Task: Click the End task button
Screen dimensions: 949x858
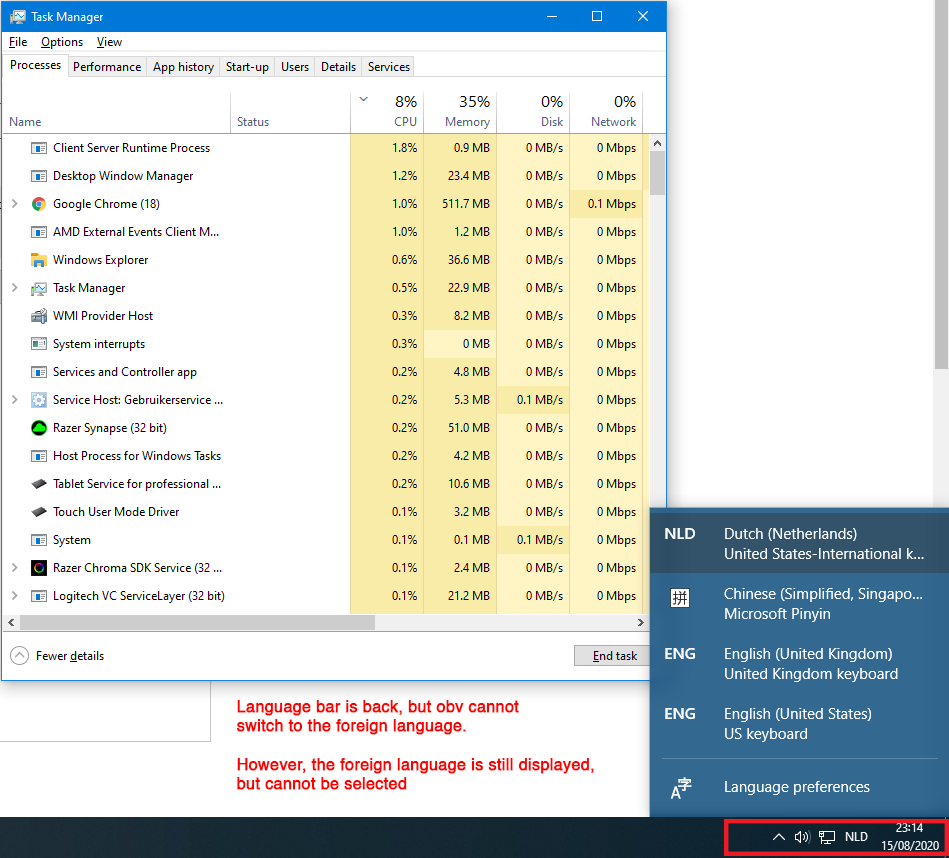Action: coord(612,656)
